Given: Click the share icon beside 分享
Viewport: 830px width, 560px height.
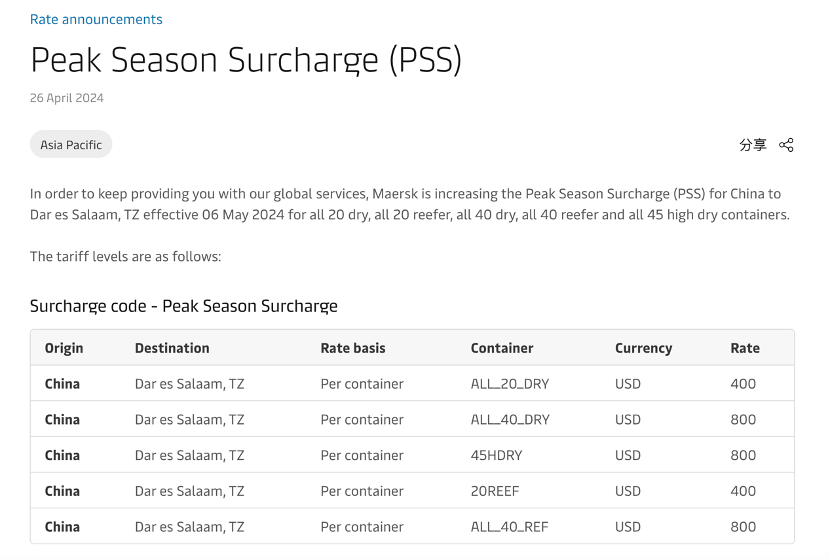Looking at the screenshot, I should click(786, 145).
